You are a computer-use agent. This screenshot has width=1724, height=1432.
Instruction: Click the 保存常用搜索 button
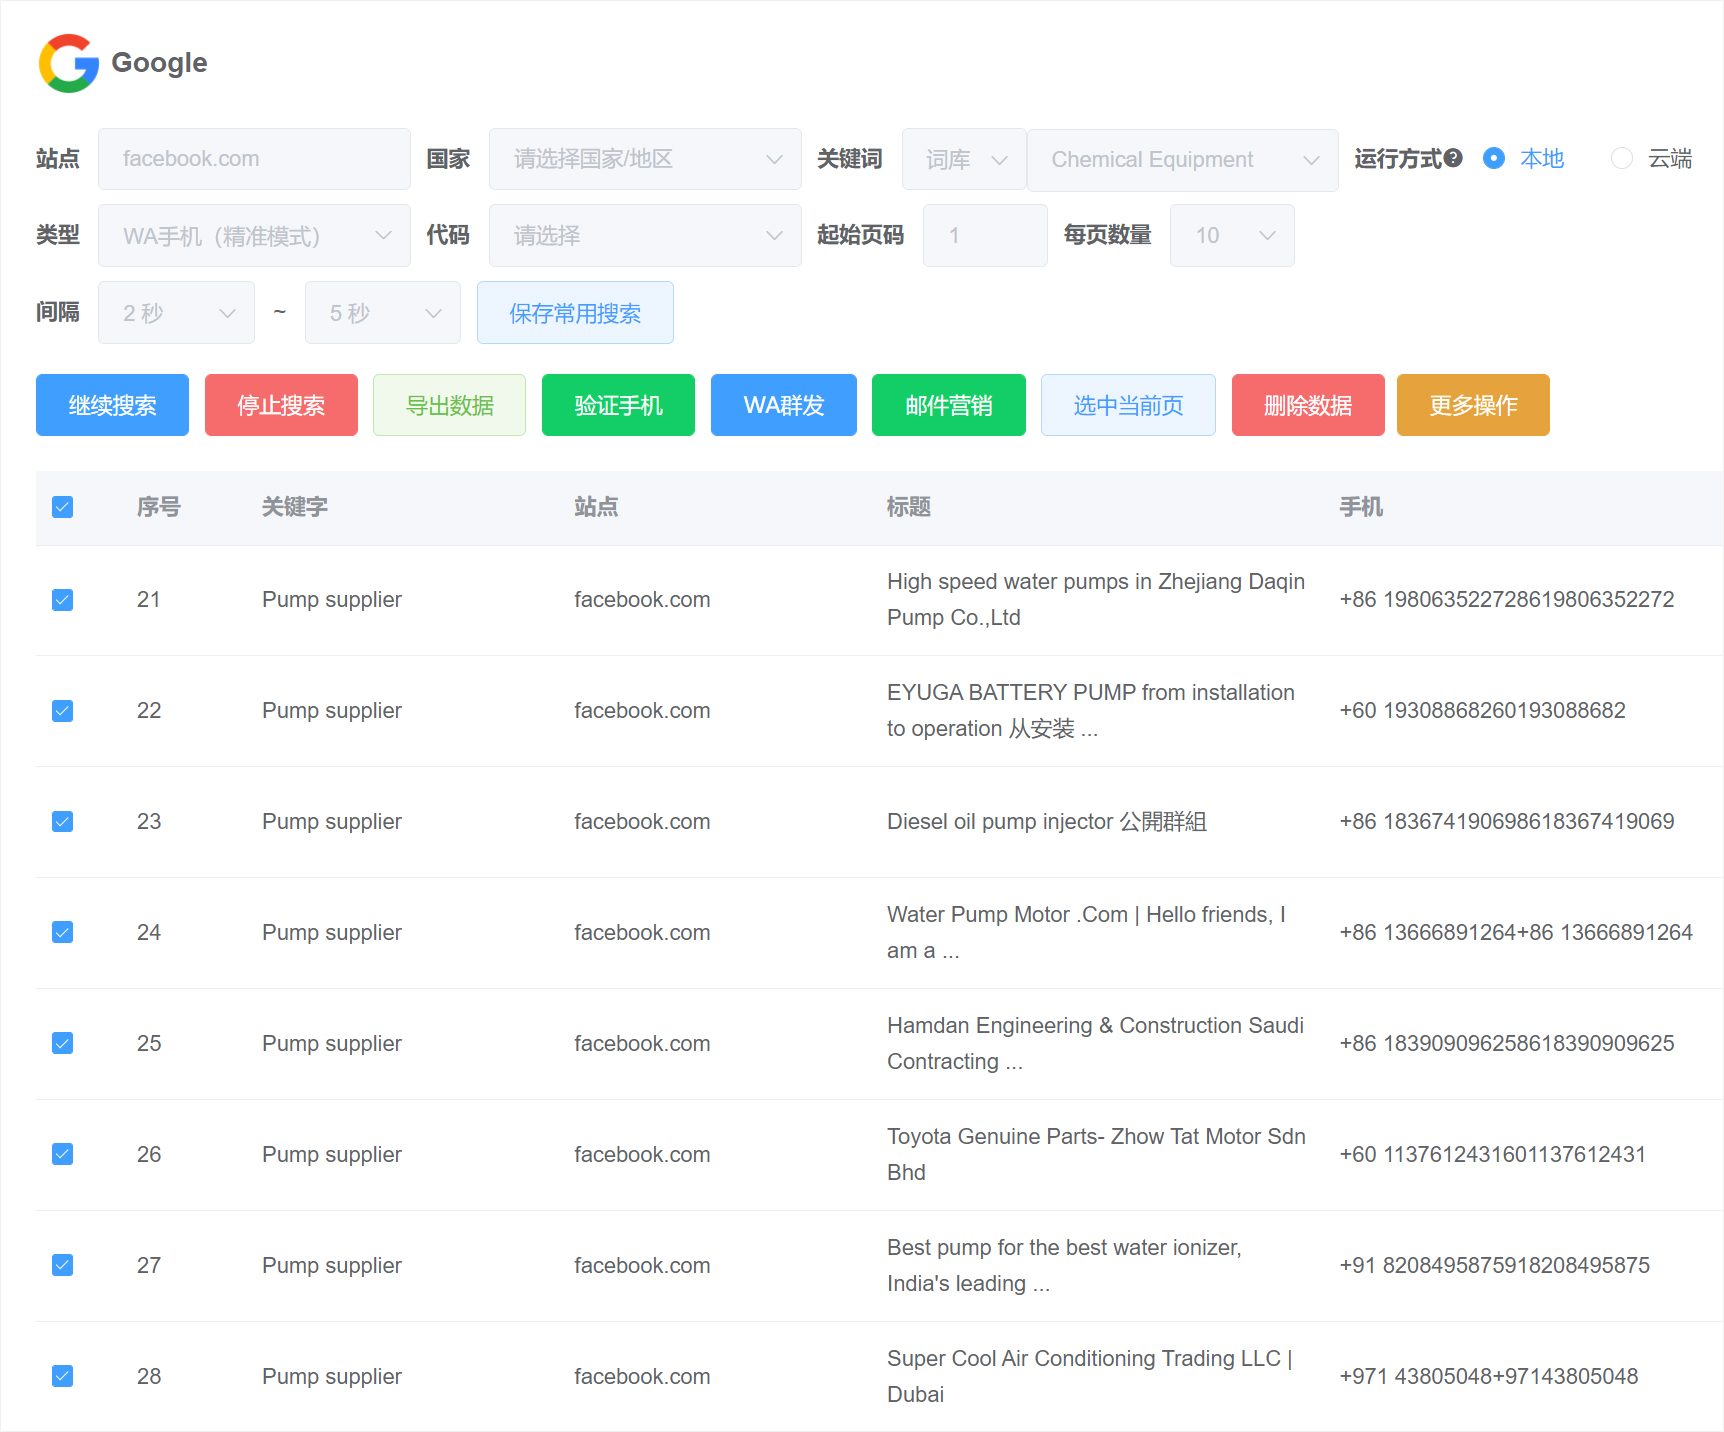(575, 313)
